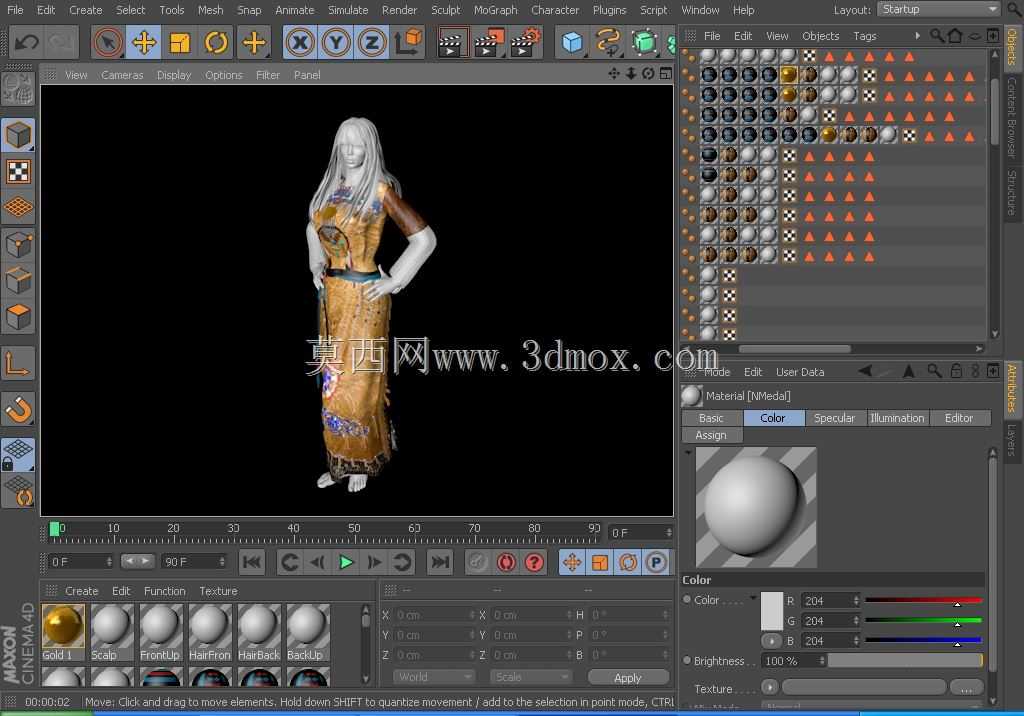Click the keyframe selection question icon
This screenshot has height=716, width=1024.
pyautogui.click(x=534, y=562)
